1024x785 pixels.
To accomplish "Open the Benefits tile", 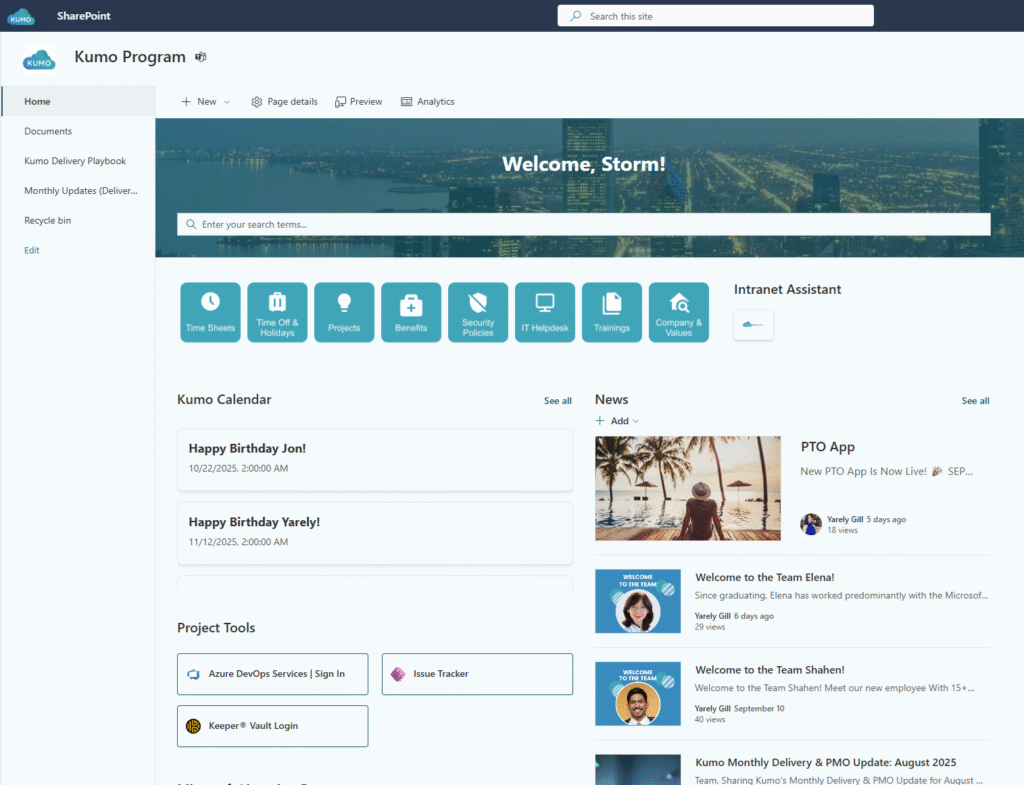I will pos(411,312).
